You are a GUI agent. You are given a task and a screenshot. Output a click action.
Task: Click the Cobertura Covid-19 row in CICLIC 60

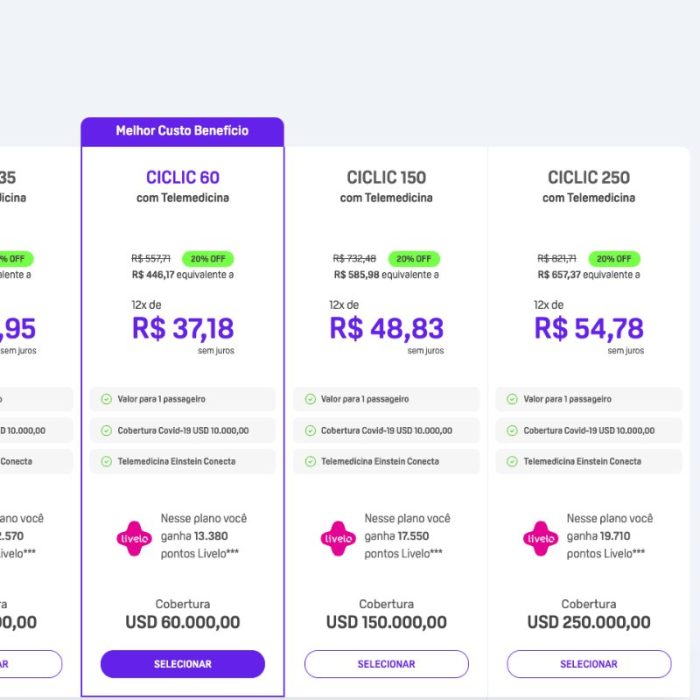183,430
